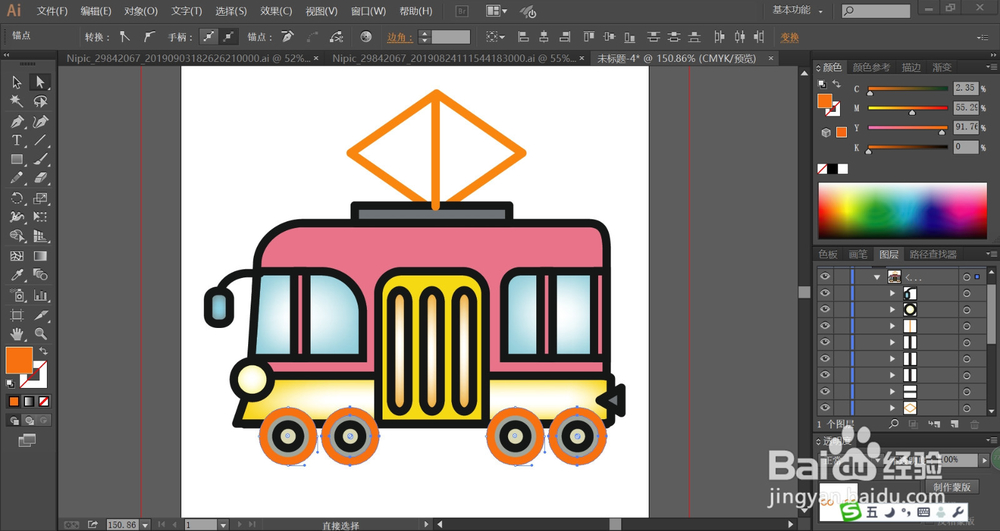Viewport: 1000px width, 531px height.
Task: Enable Draw Normal mode
Action: point(13,421)
